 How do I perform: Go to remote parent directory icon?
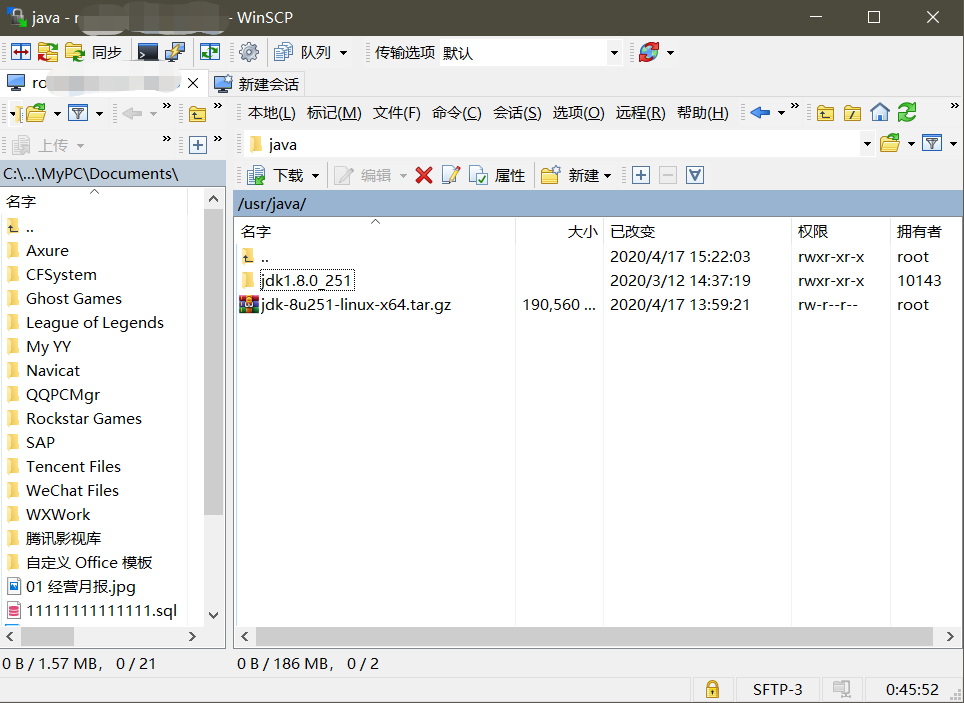825,113
